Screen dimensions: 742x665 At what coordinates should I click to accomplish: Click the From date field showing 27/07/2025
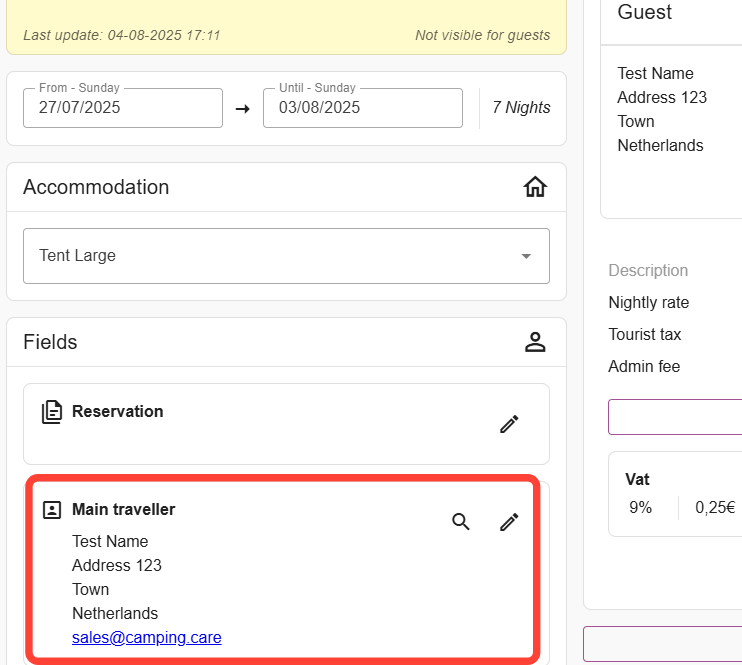122,108
